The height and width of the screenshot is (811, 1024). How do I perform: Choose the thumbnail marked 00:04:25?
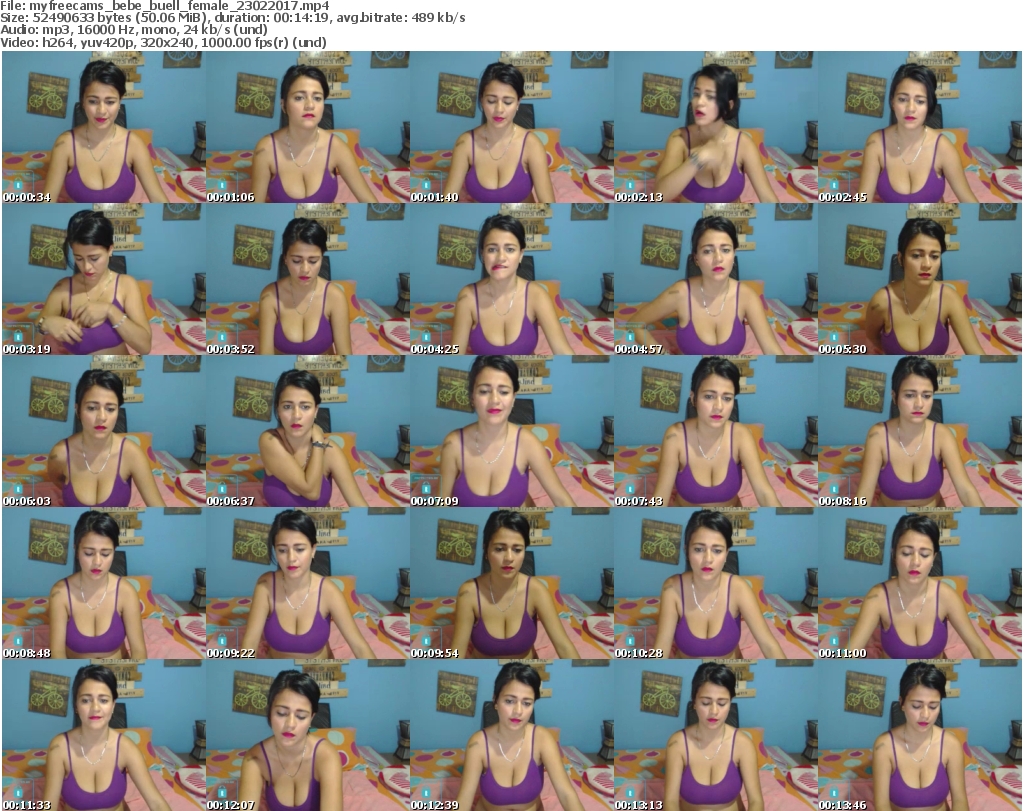[511, 279]
